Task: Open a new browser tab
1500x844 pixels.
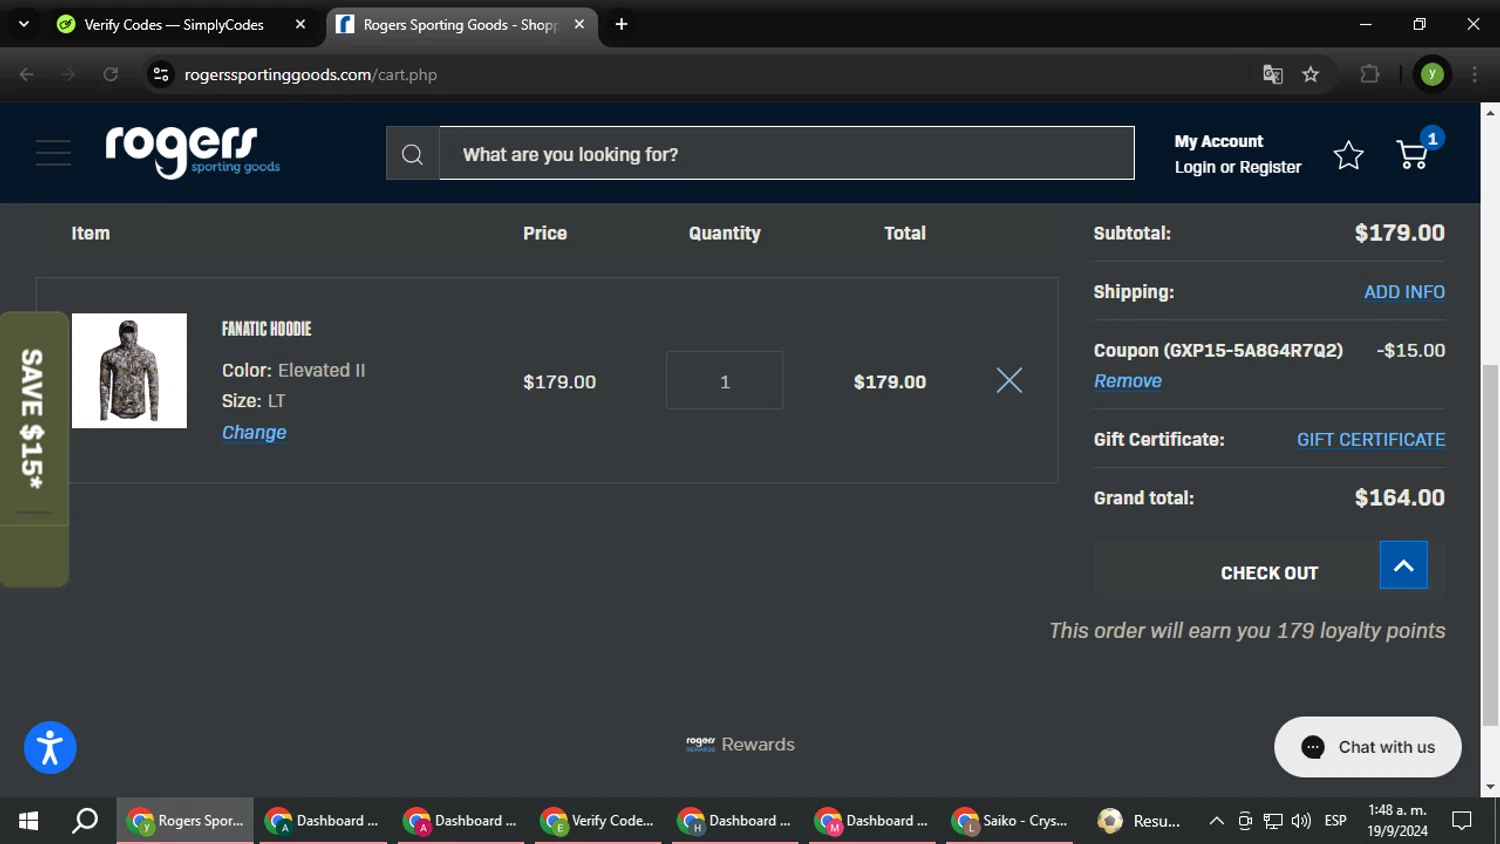Action: coord(621,24)
